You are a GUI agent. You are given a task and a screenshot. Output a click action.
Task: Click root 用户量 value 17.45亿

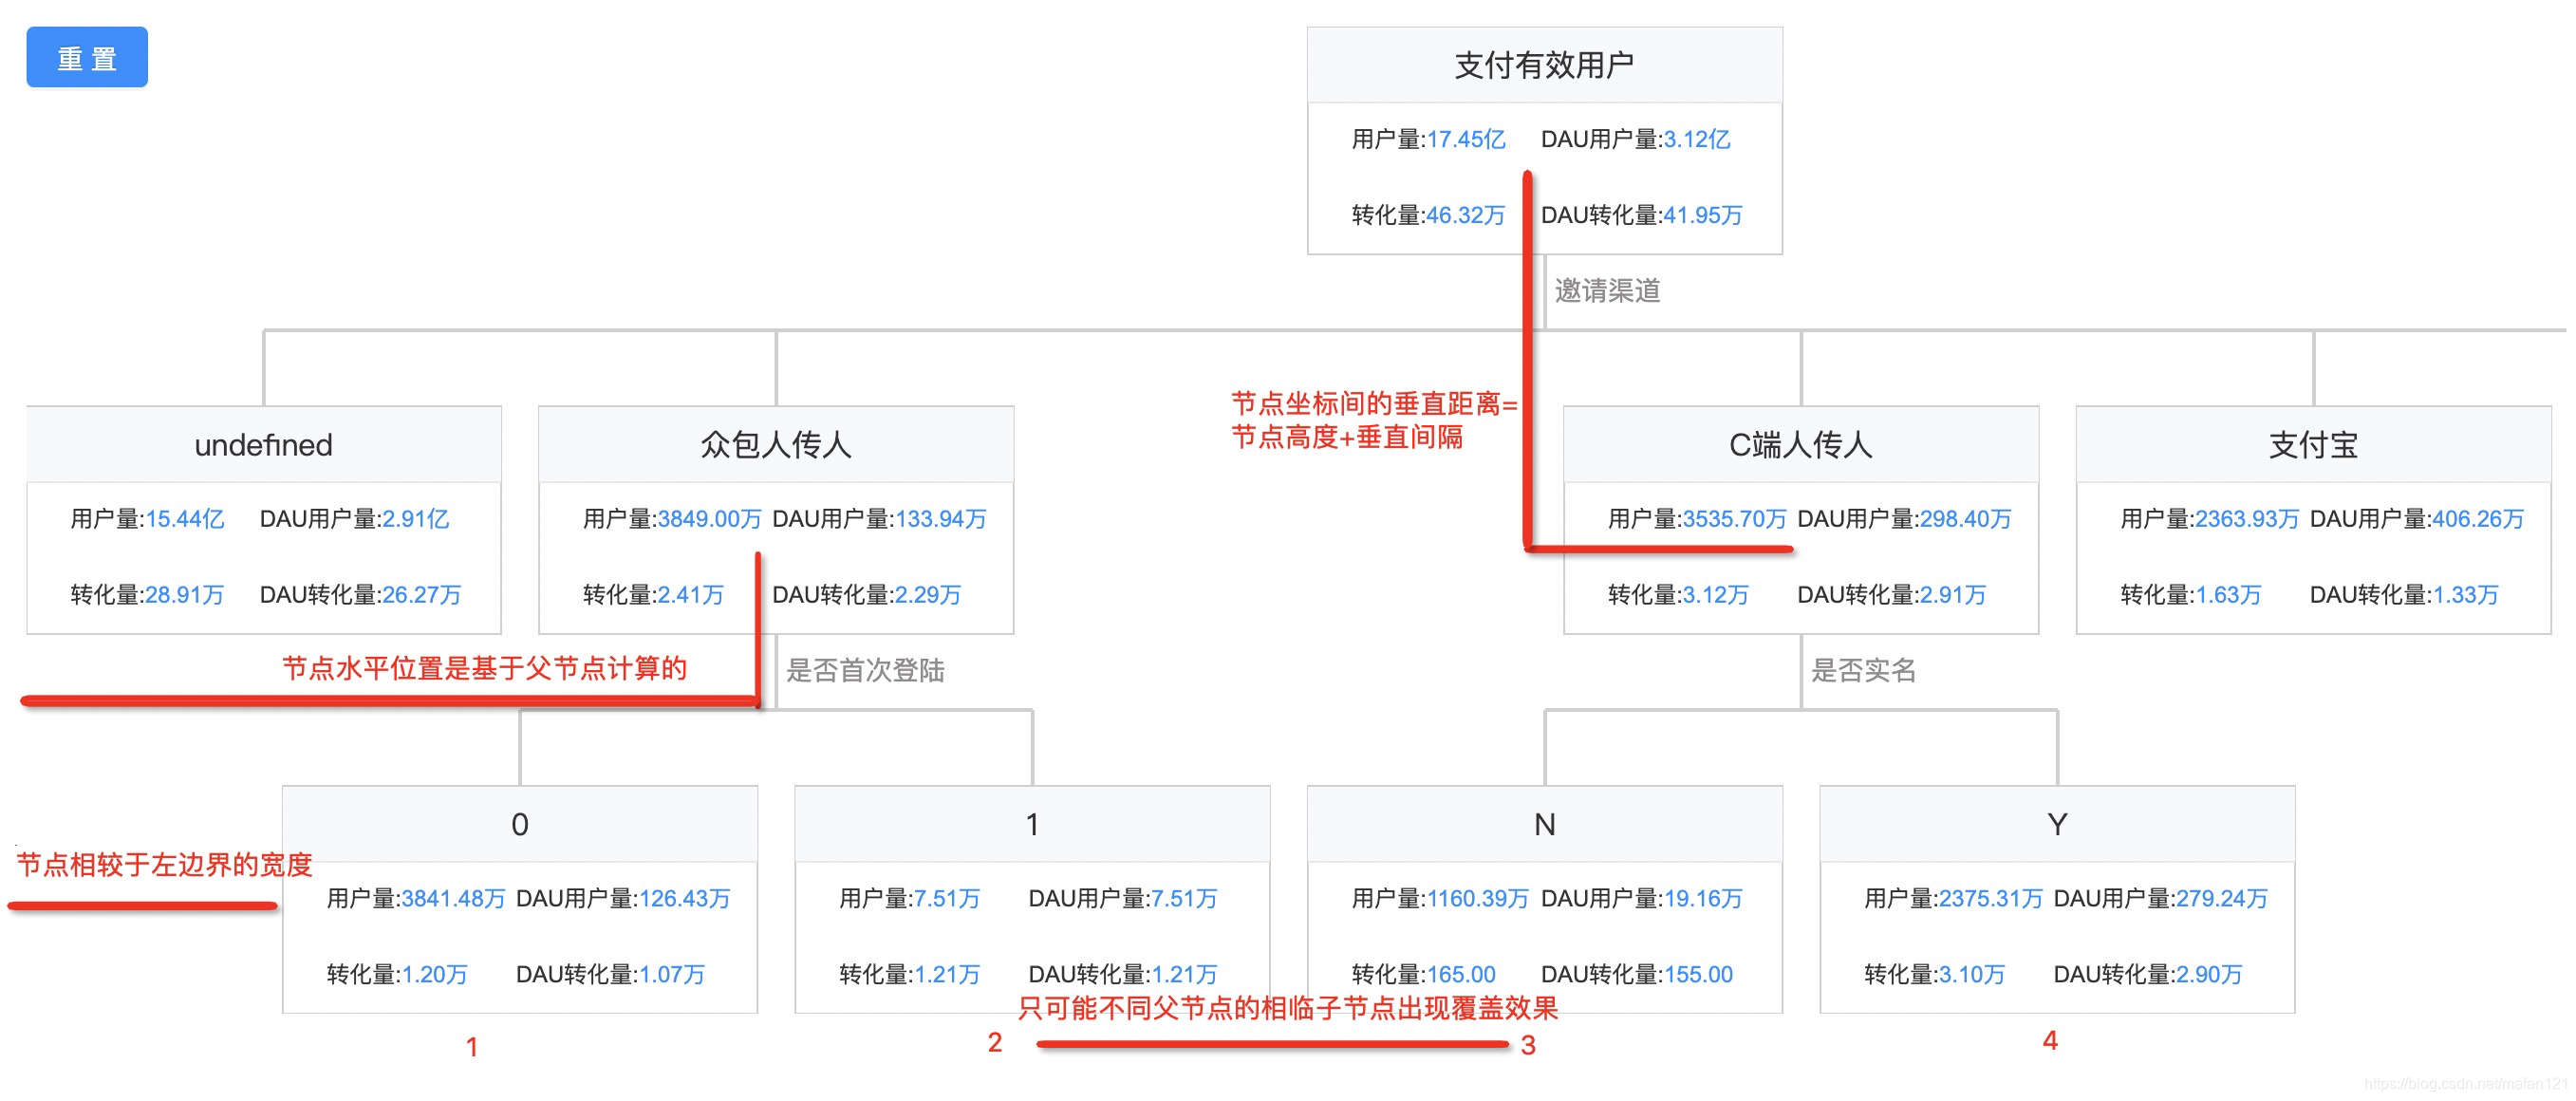[x=1466, y=139]
